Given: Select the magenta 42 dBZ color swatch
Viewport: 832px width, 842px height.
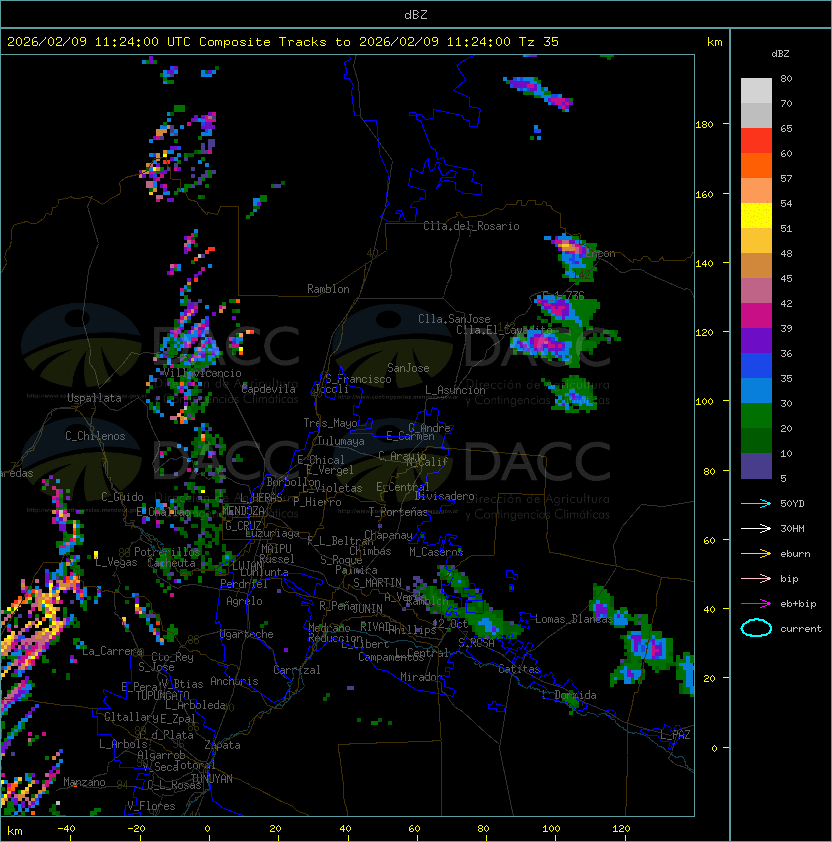Looking at the screenshot, I should [756, 315].
